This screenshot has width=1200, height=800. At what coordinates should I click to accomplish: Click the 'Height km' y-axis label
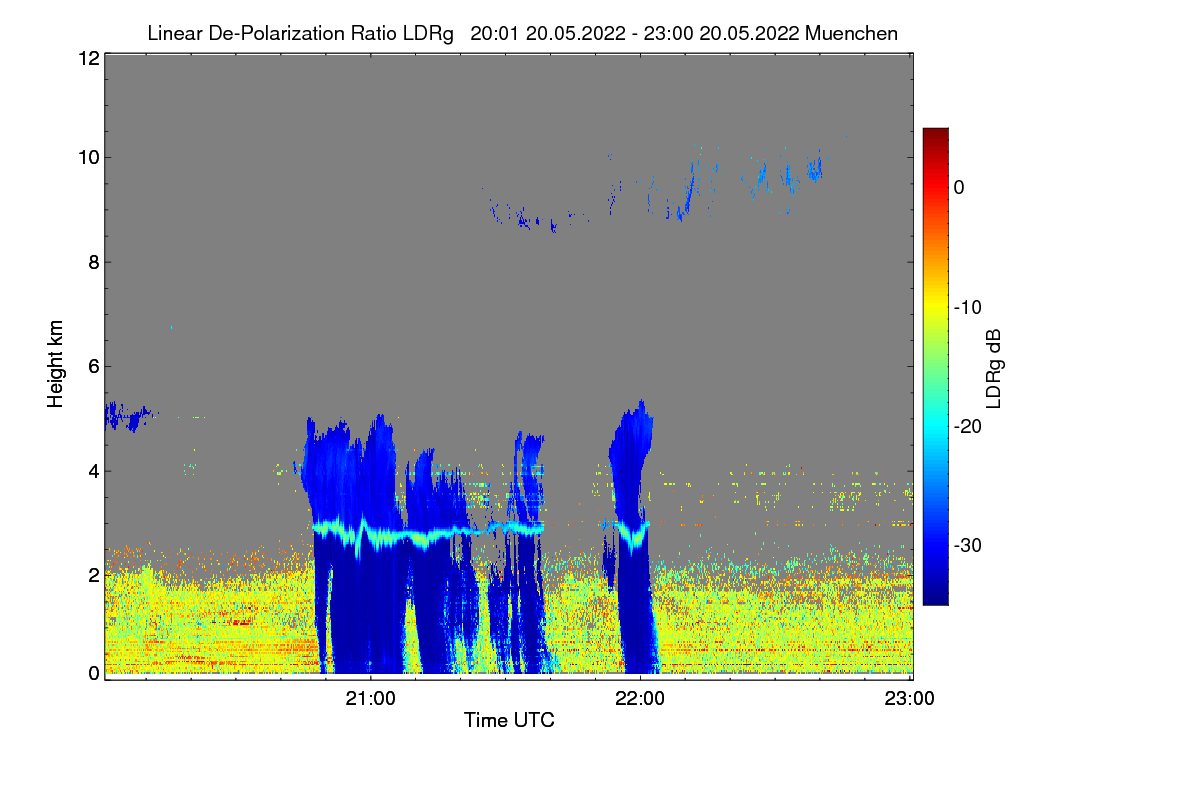coord(56,364)
